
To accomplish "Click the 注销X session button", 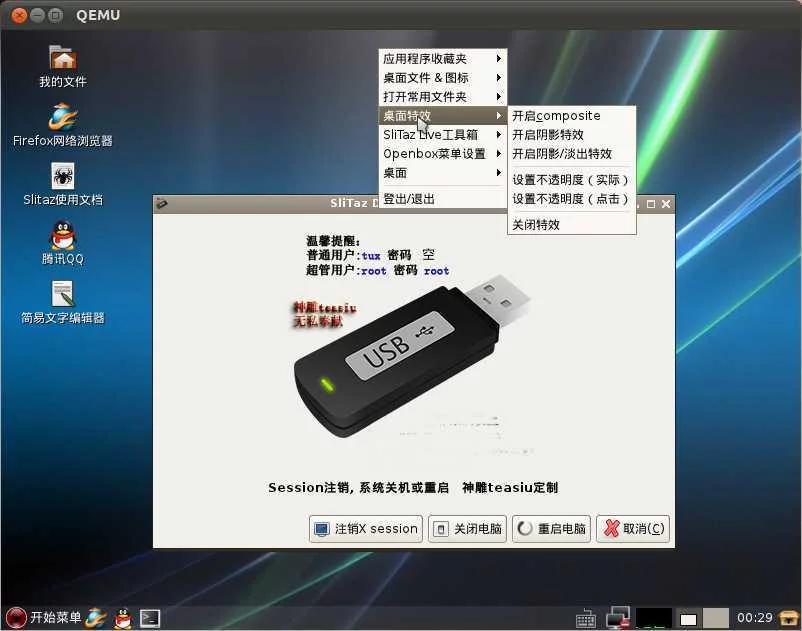I will tap(366, 529).
